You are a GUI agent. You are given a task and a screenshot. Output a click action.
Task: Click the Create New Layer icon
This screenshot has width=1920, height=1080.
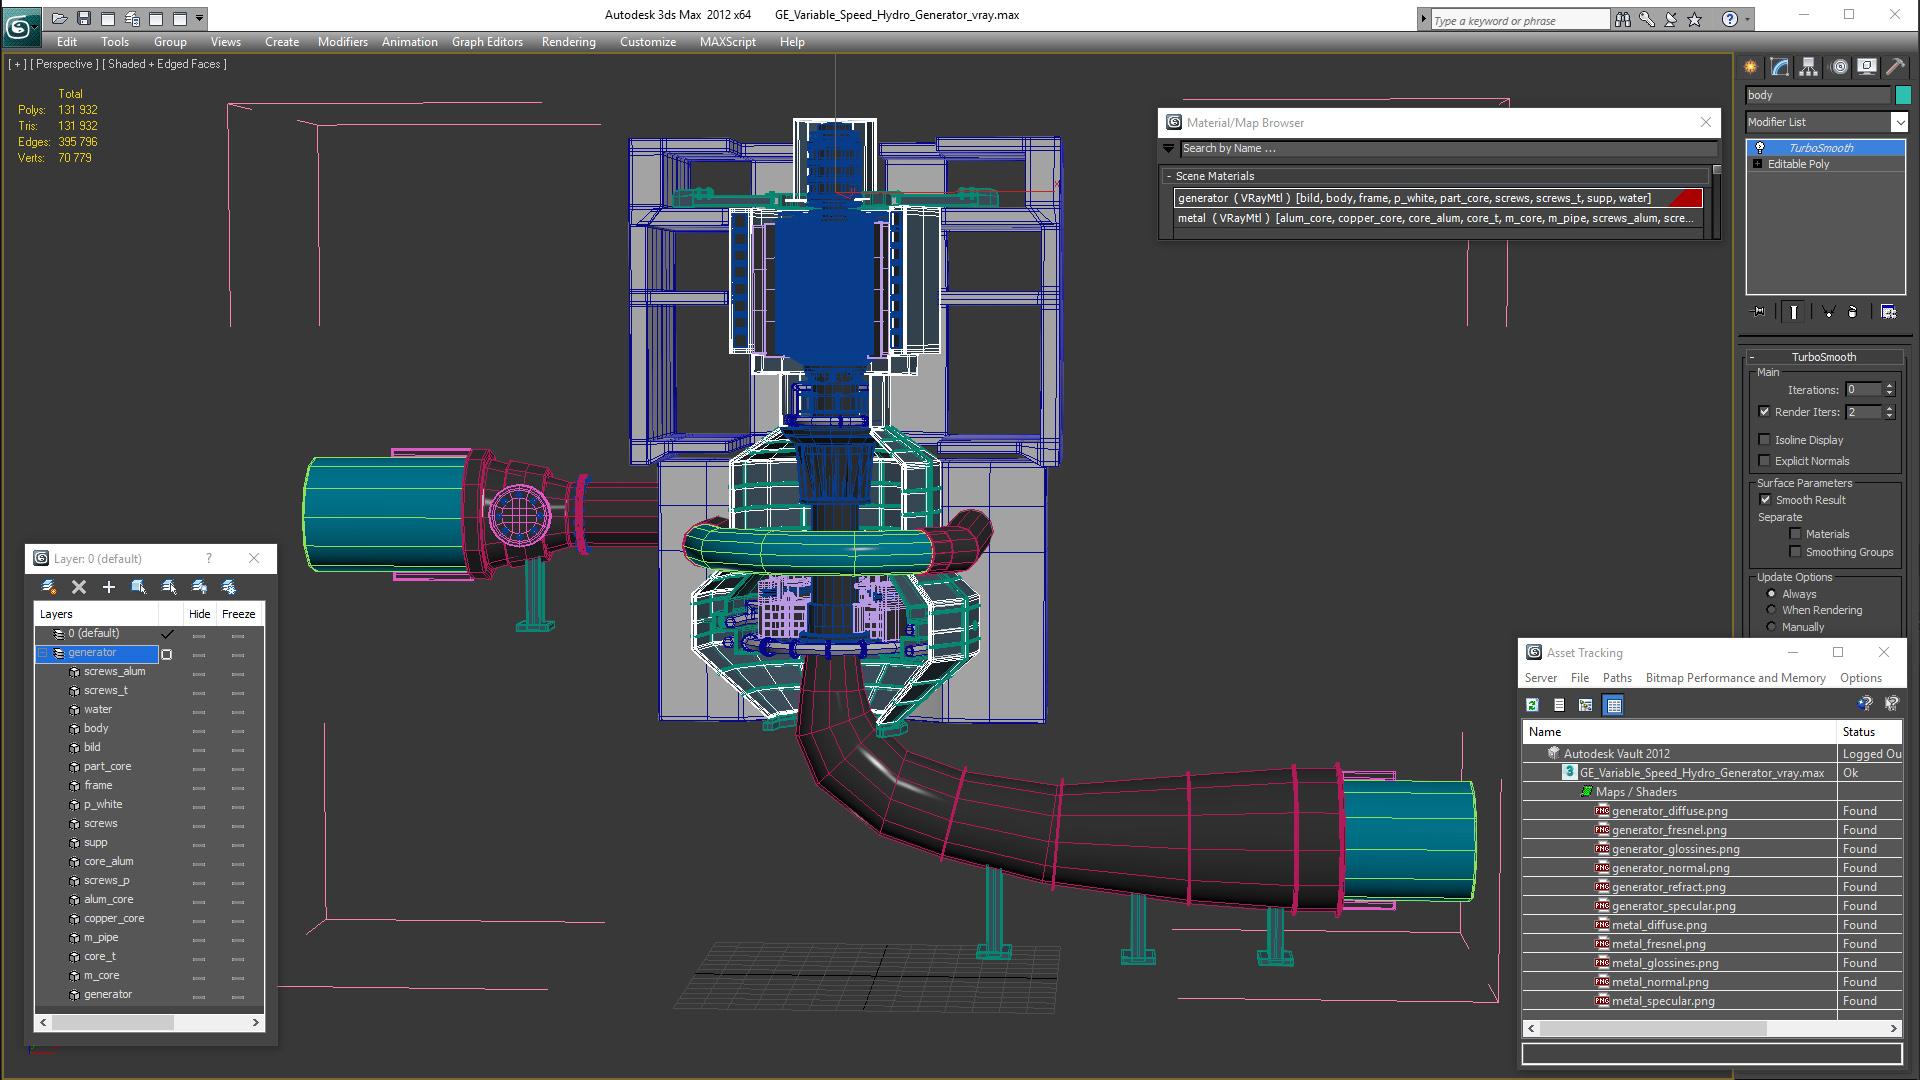tap(48, 587)
